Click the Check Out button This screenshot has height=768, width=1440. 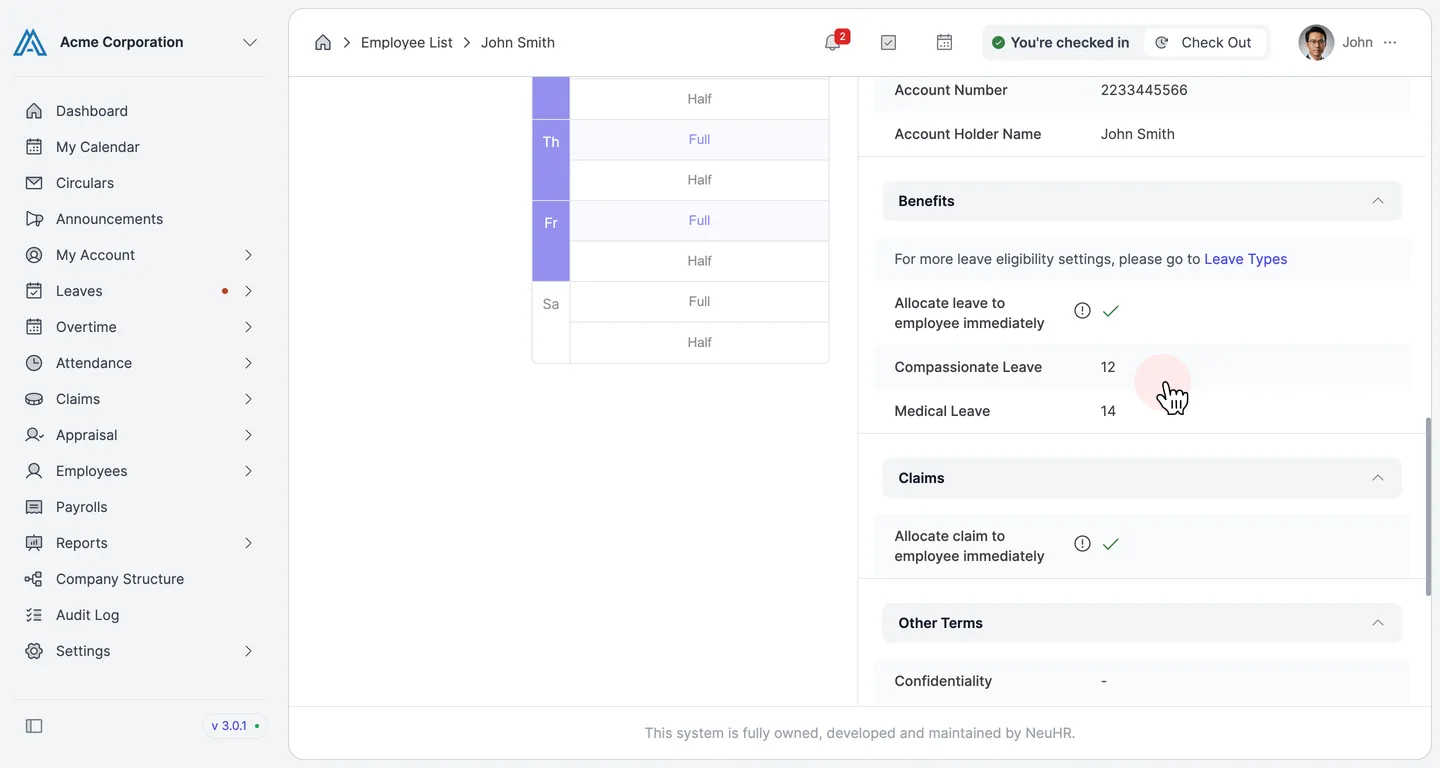click(1204, 42)
